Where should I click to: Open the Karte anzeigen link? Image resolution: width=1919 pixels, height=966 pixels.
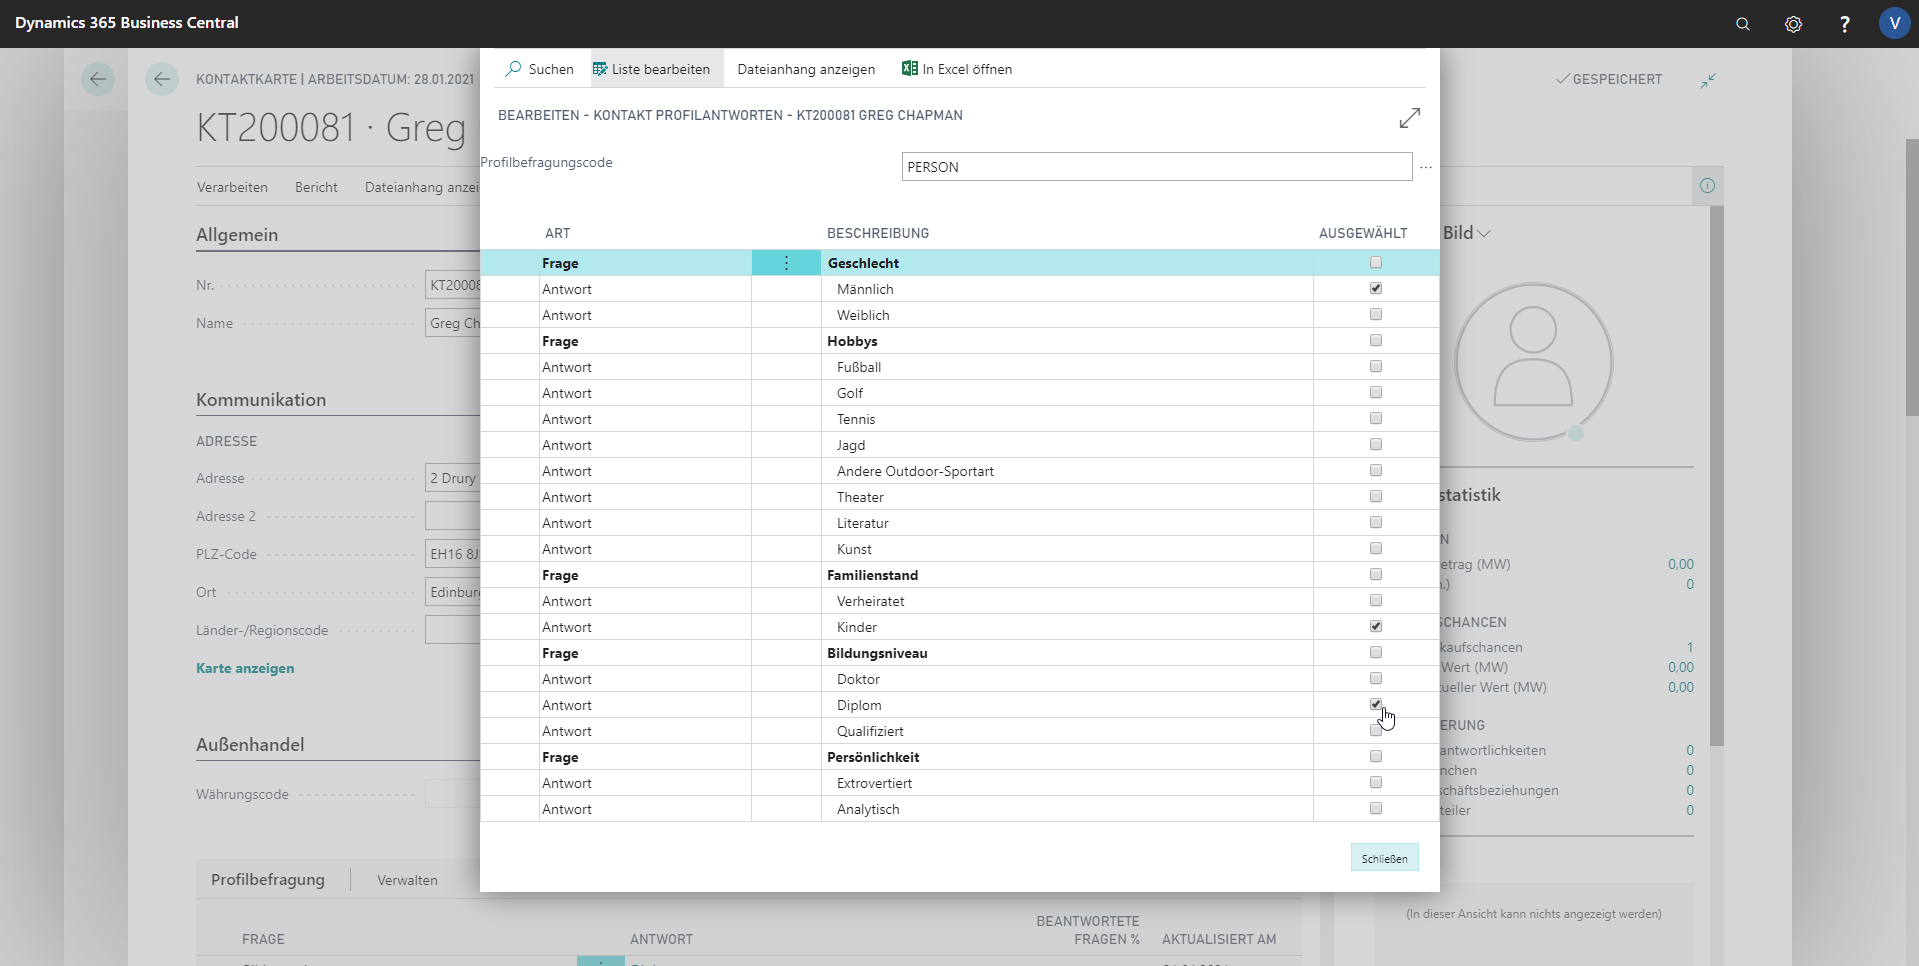click(245, 668)
